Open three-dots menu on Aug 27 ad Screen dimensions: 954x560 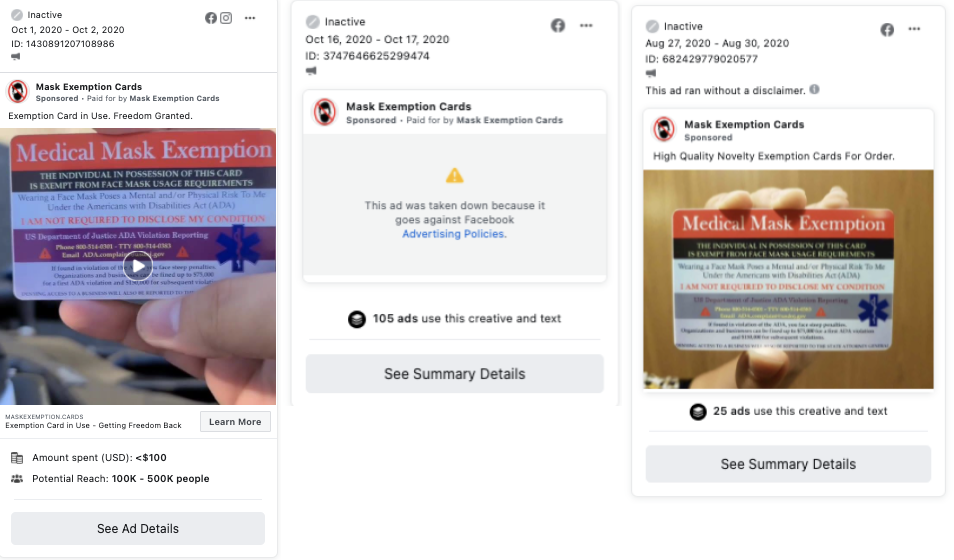pyautogui.click(x=914, y=29)
